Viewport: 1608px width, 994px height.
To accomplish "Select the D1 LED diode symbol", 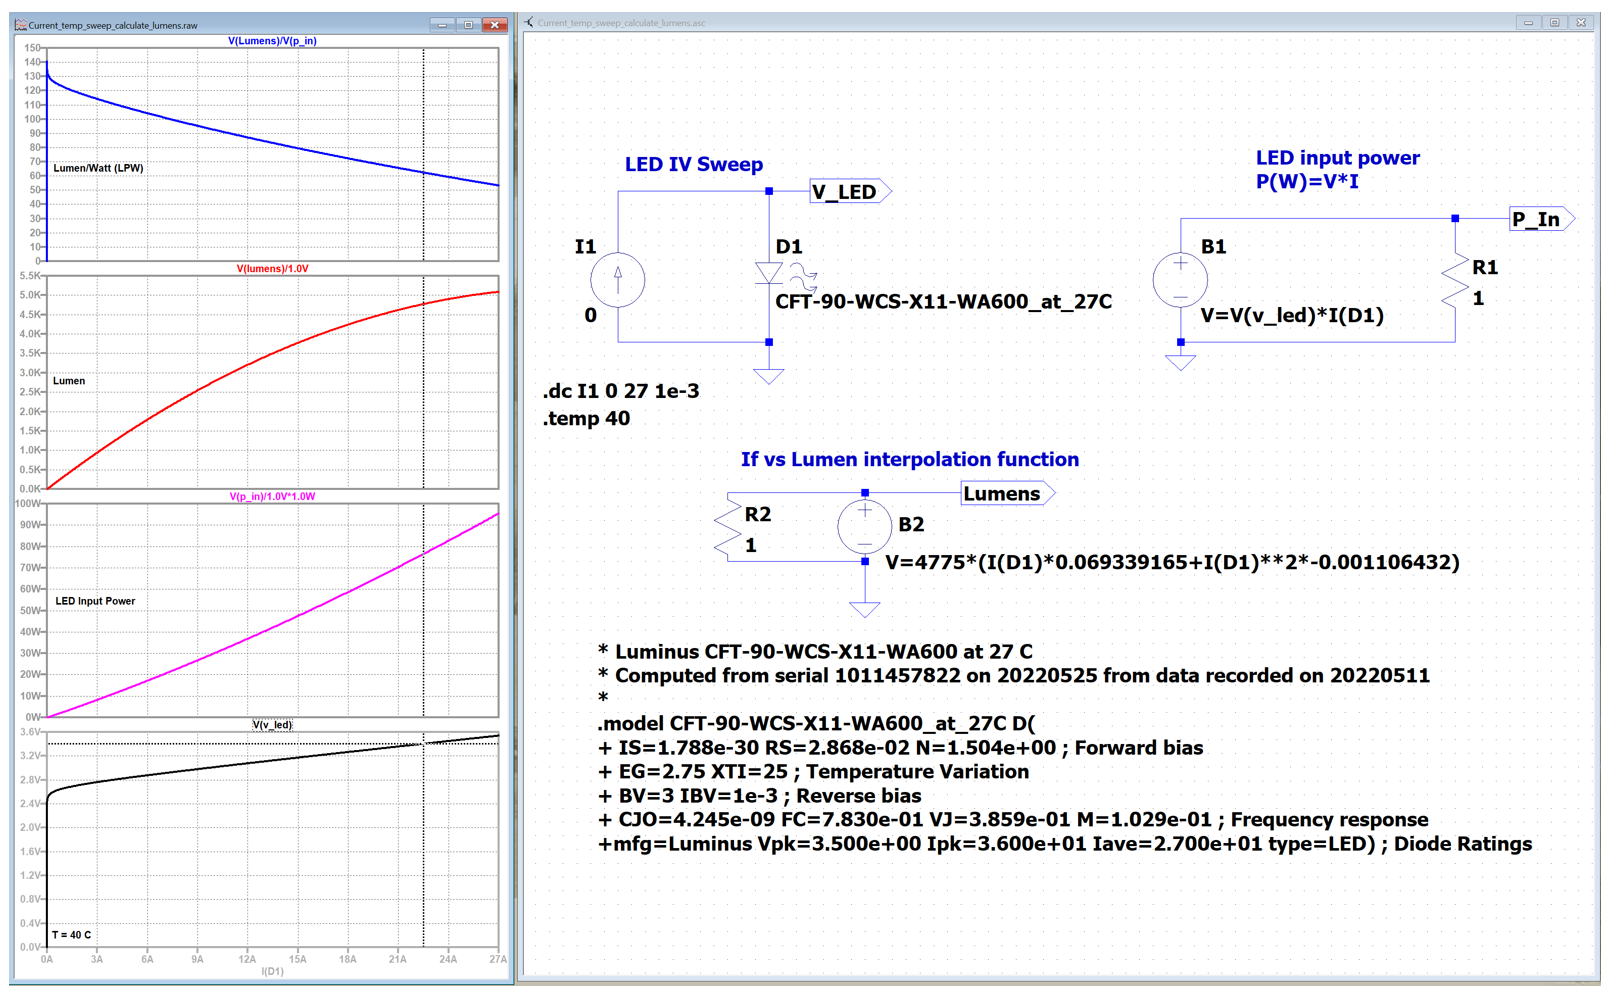I will (x=769, y=273).
